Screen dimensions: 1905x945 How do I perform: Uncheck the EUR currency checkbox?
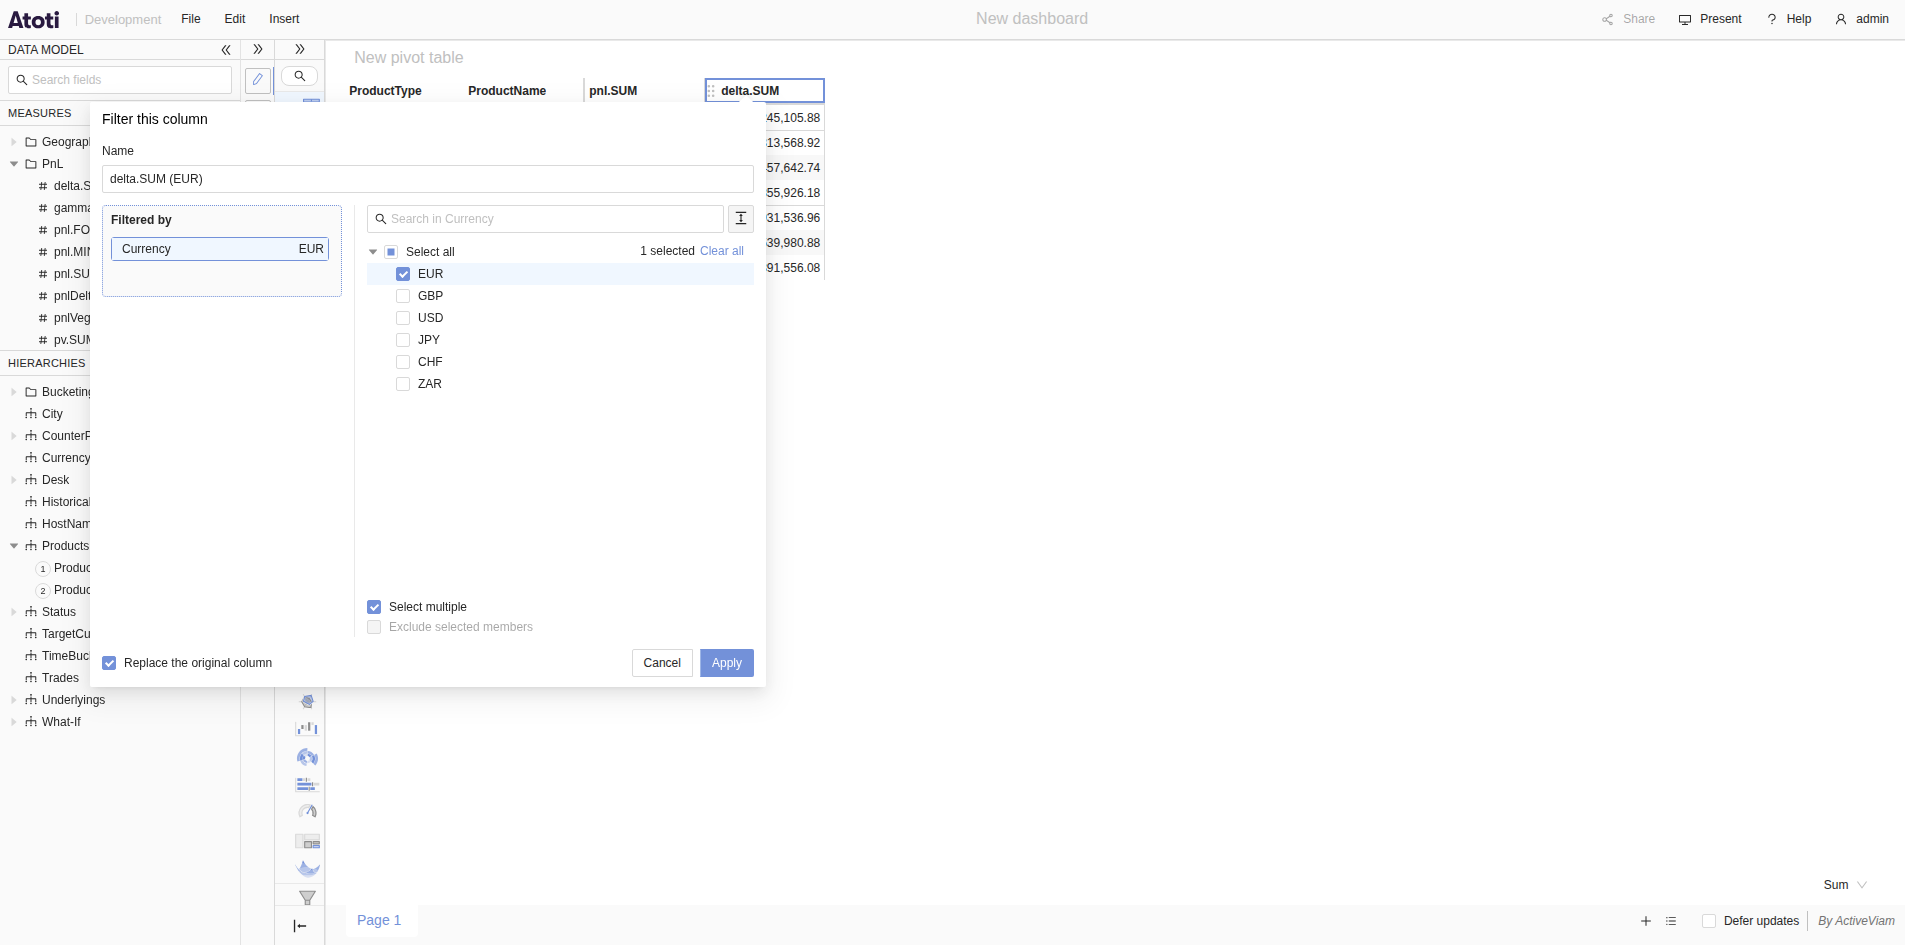(403, 274)
